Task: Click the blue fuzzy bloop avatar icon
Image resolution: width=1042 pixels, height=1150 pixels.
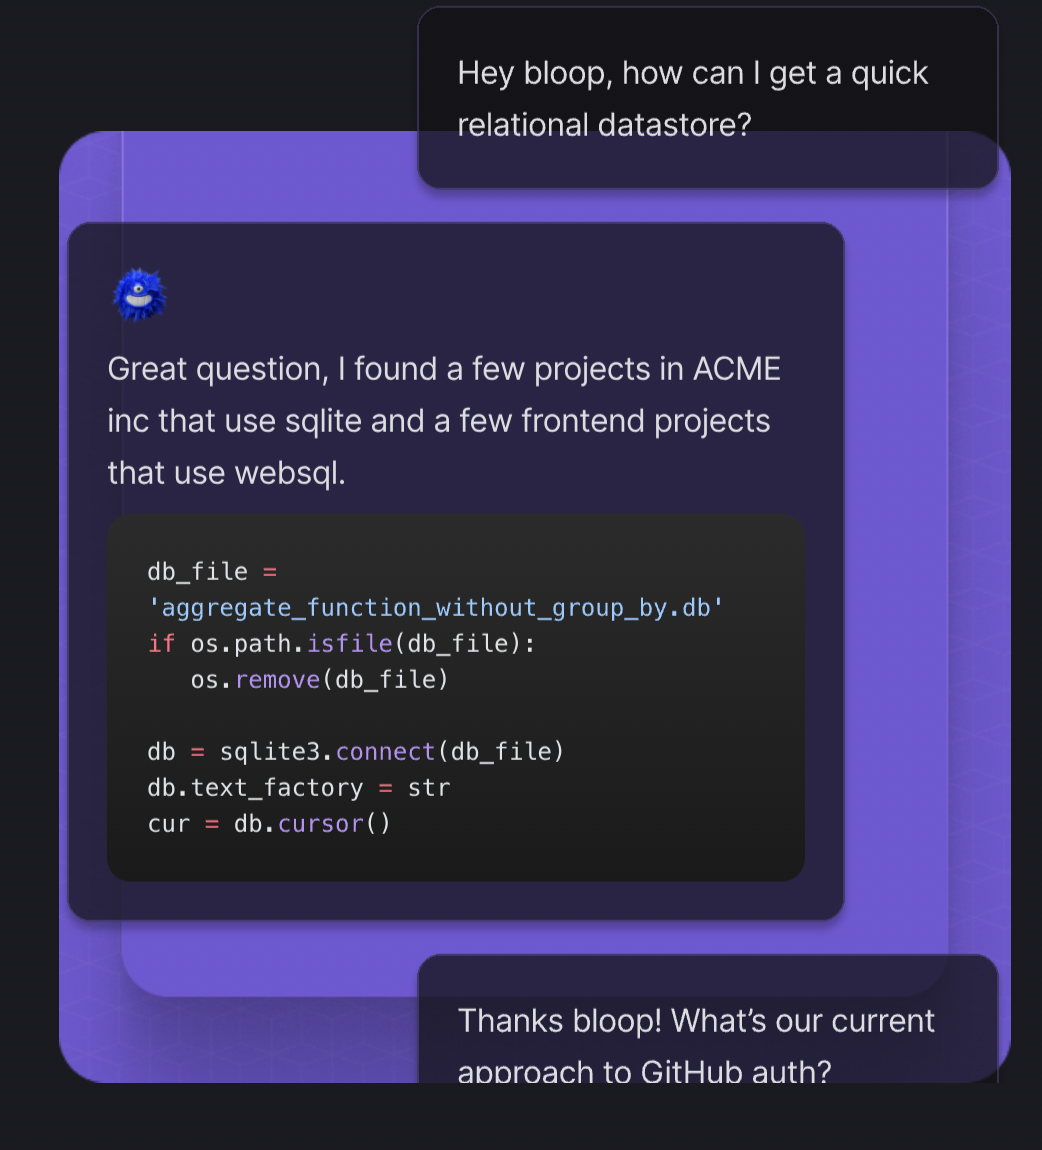Action: pyautogui.click(x=139, y=295)
